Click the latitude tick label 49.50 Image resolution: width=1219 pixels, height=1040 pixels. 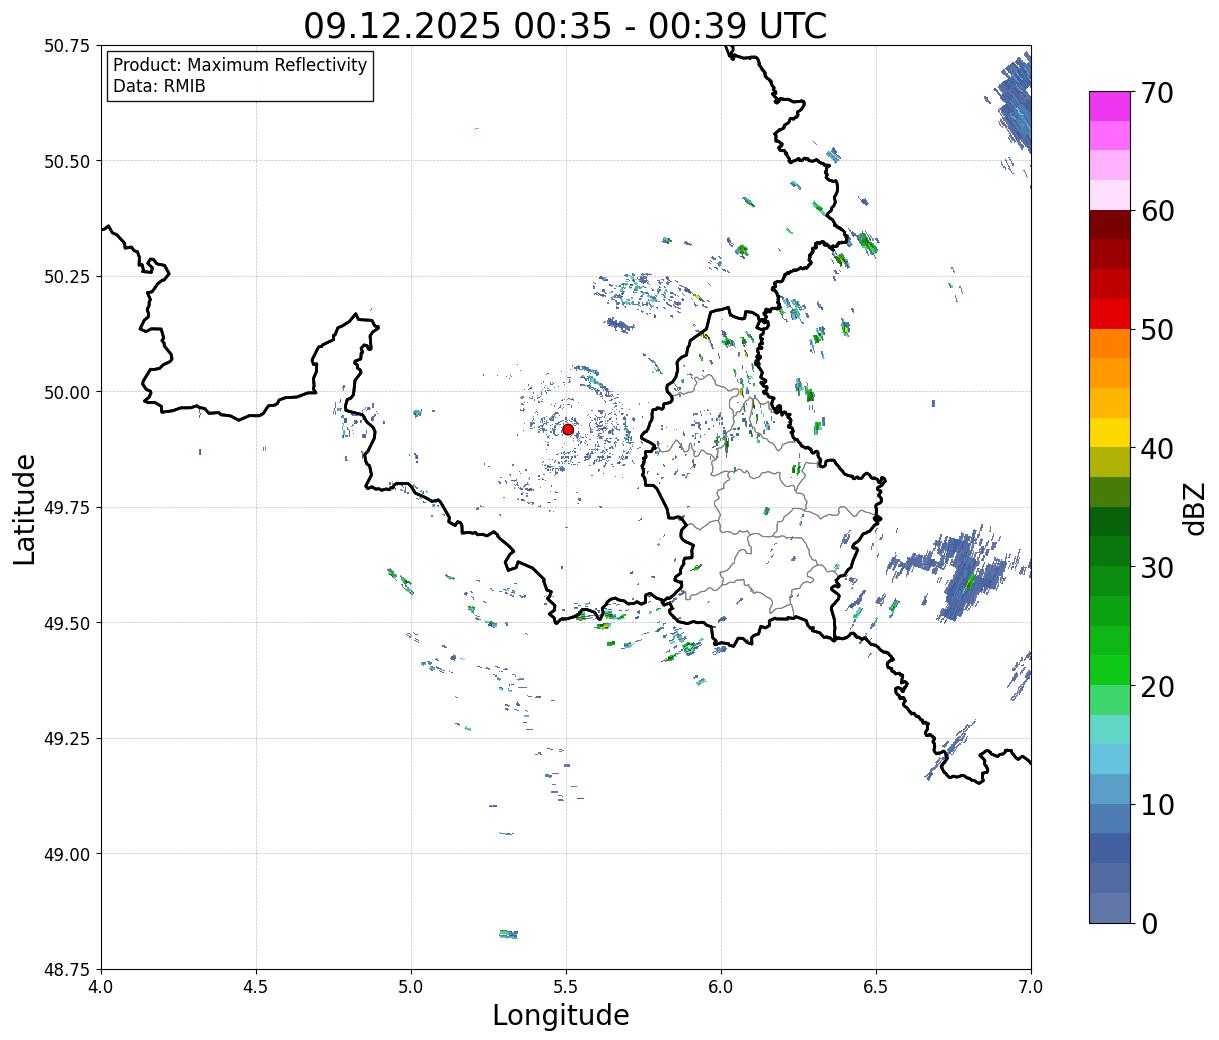(x=66, y=623)
